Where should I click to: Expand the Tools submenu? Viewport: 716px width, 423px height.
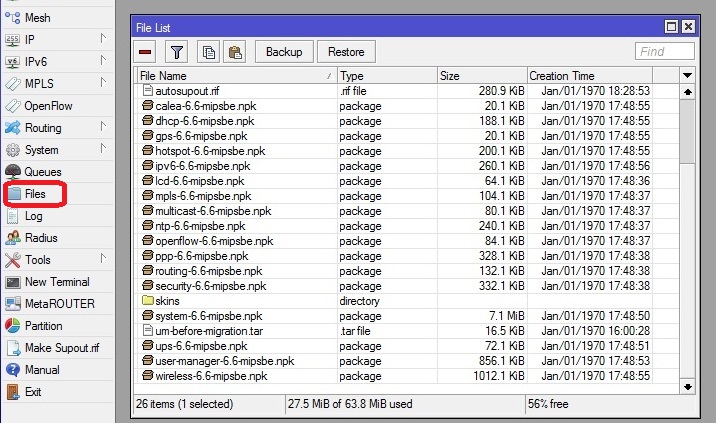38,260
